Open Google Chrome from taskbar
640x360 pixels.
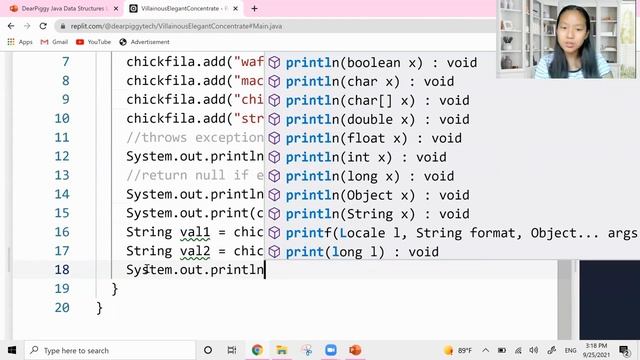(x=257, y=350)
